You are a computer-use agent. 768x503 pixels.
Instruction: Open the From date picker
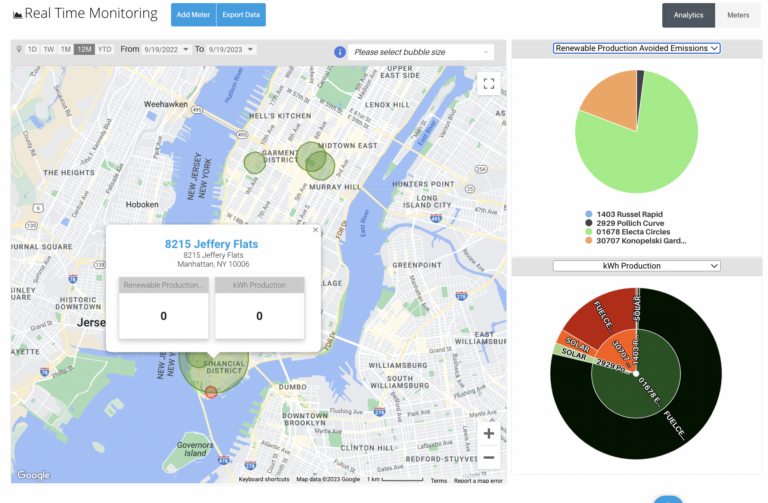click(x=166, y=49)
